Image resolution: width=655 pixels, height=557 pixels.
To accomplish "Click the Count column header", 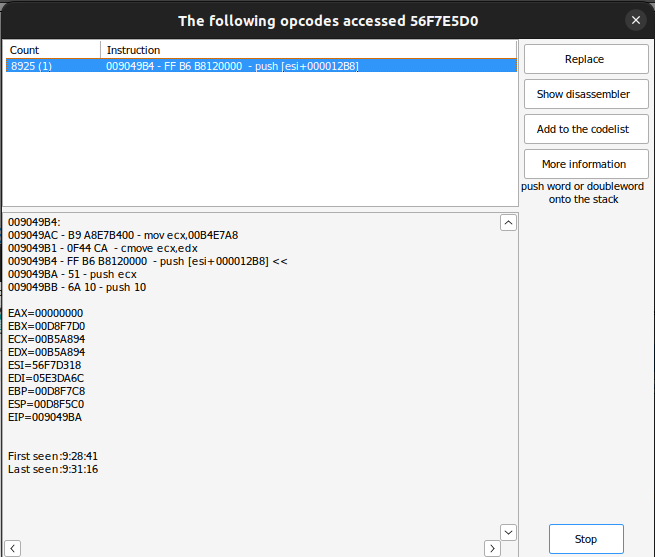I will (52, 50).
